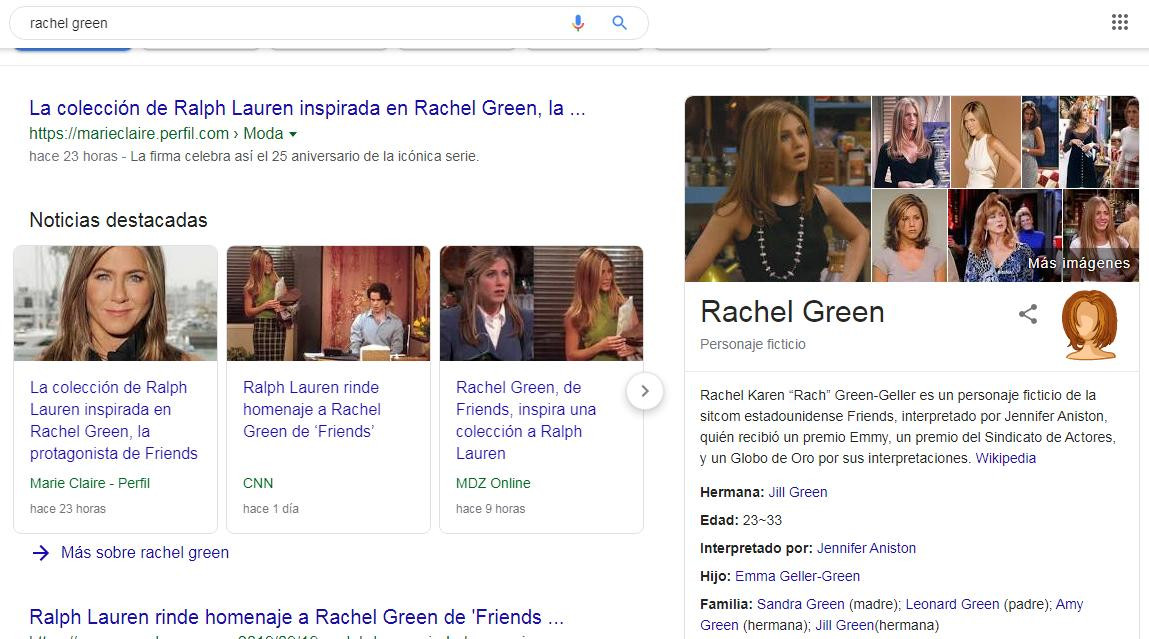Click arrow icon beside Más sobre rachel green
Viewport: 1149px width, 639px height.
click(41, 553)
